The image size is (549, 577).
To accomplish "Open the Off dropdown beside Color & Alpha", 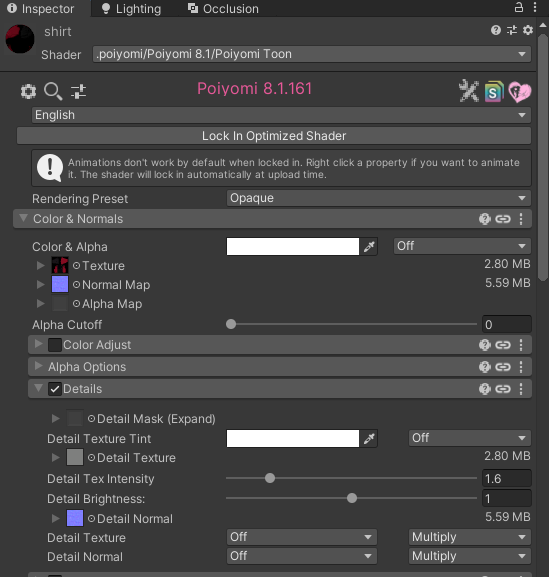I will pos(462,246).
